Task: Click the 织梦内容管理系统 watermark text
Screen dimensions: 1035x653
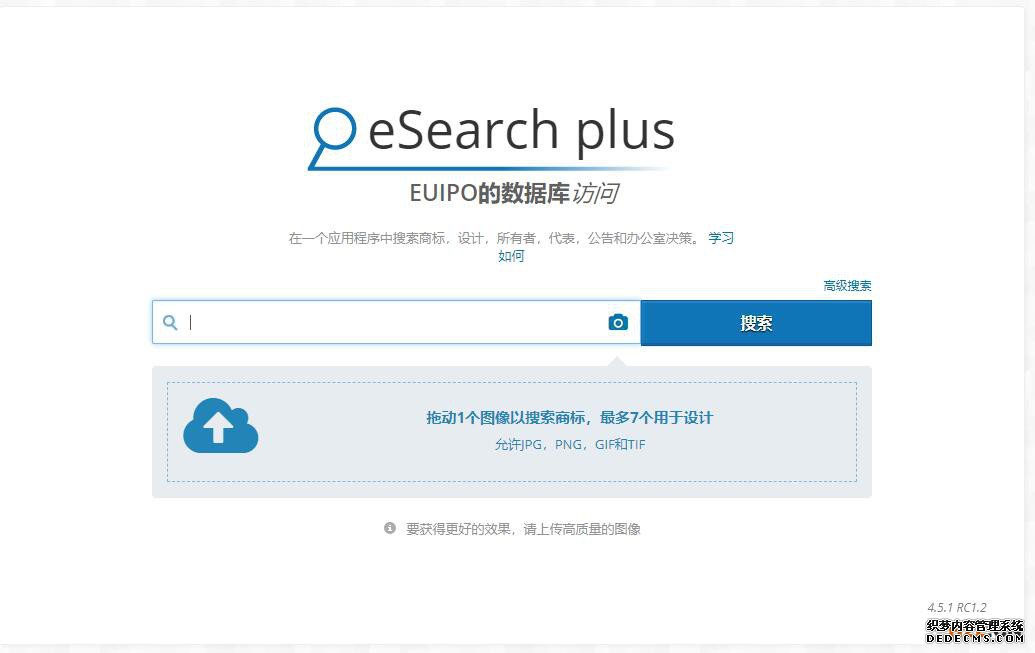Action: click(x=975, y=622)
